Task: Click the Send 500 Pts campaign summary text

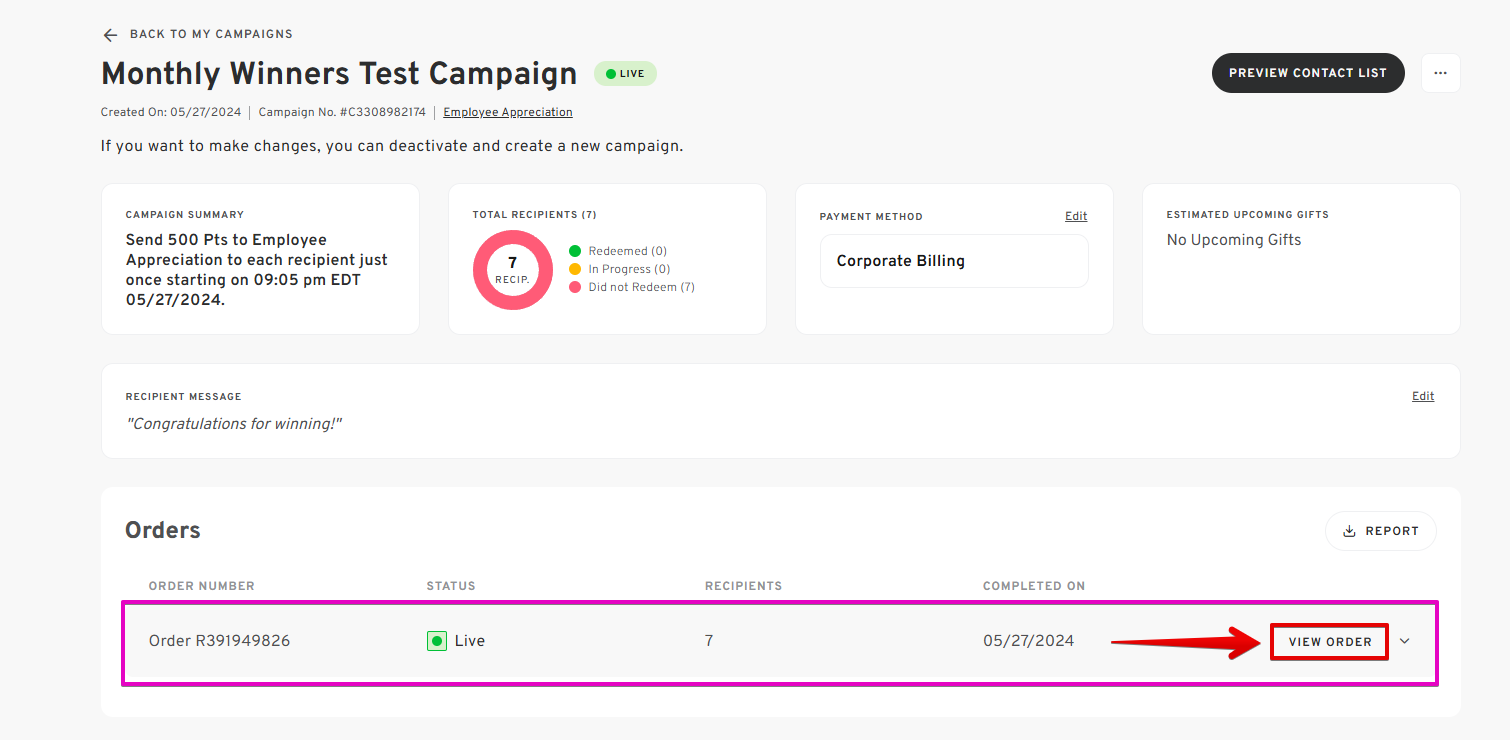Action: [x=257, y=270]
